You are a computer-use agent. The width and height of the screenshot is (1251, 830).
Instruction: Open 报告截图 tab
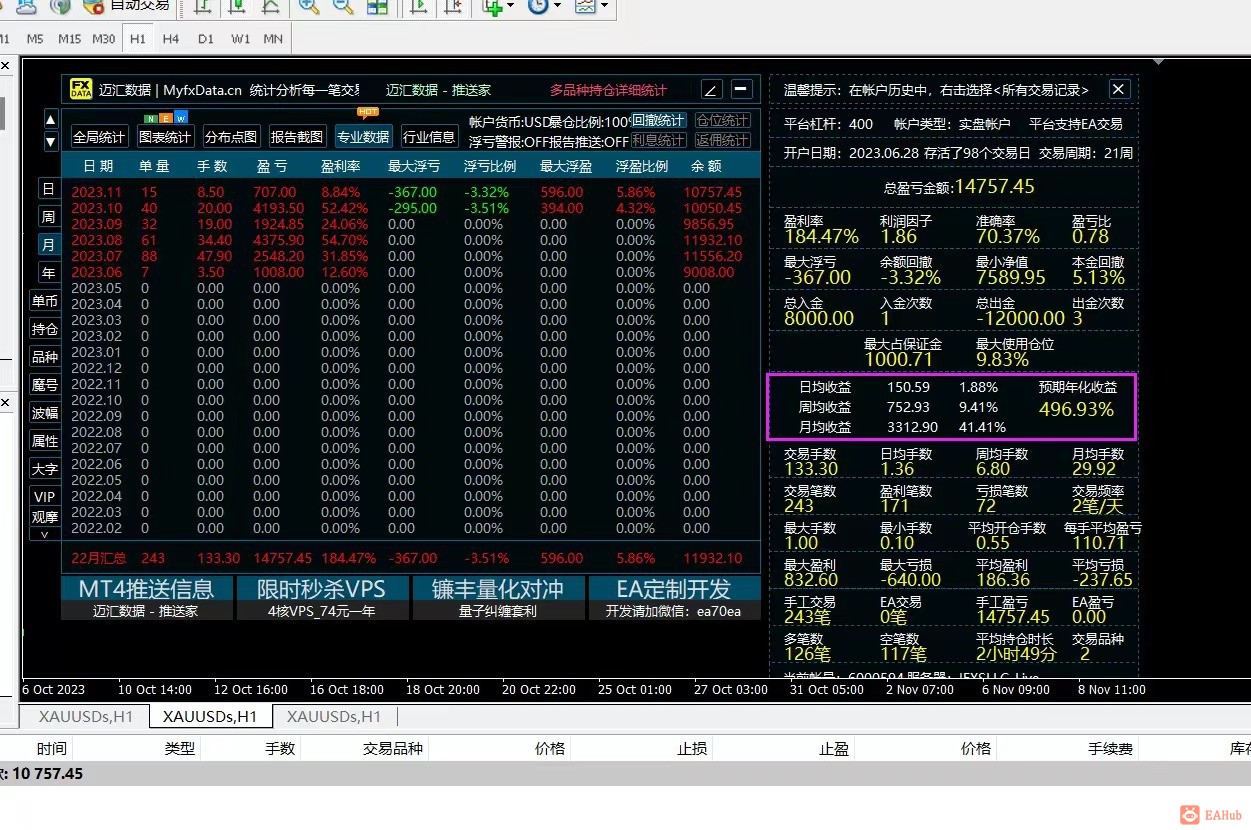point(297,137)
